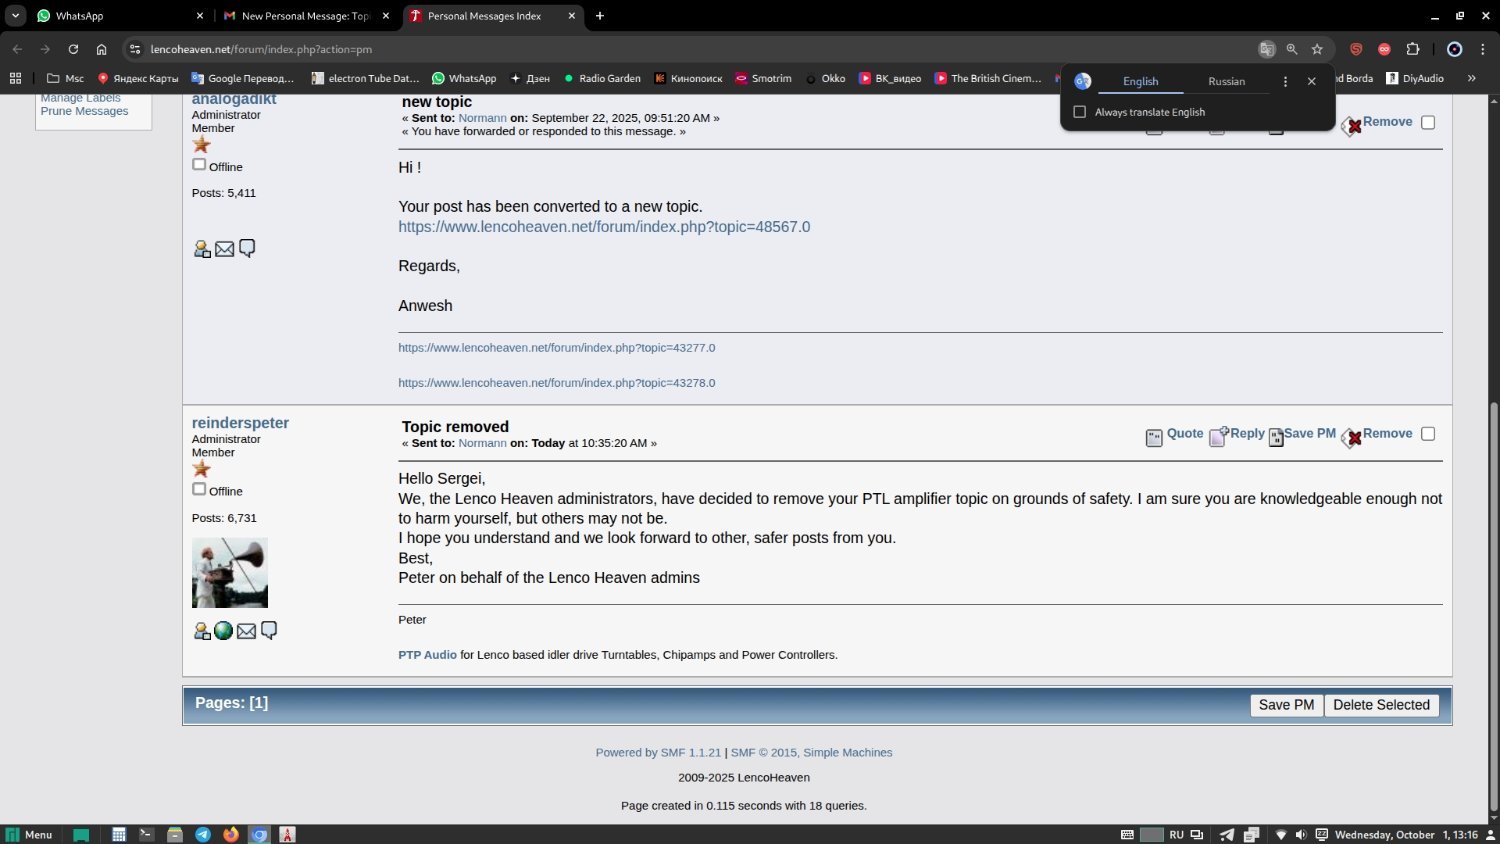Reload the page

pyautogui.click(x=73, y=49)
